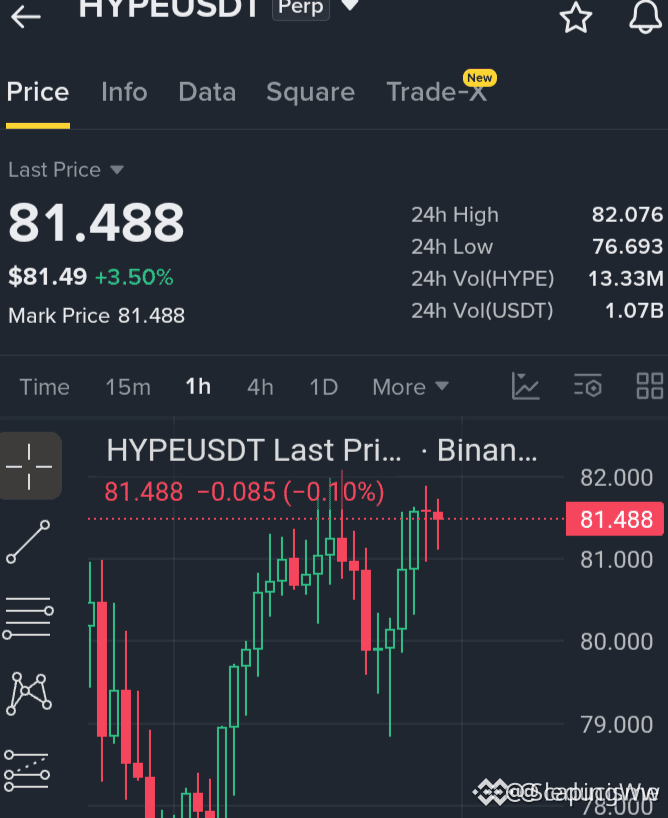This screenshot has height=818, width=668.
Task: Click the 81.488 current price label on axis
Action: [615, 519]
